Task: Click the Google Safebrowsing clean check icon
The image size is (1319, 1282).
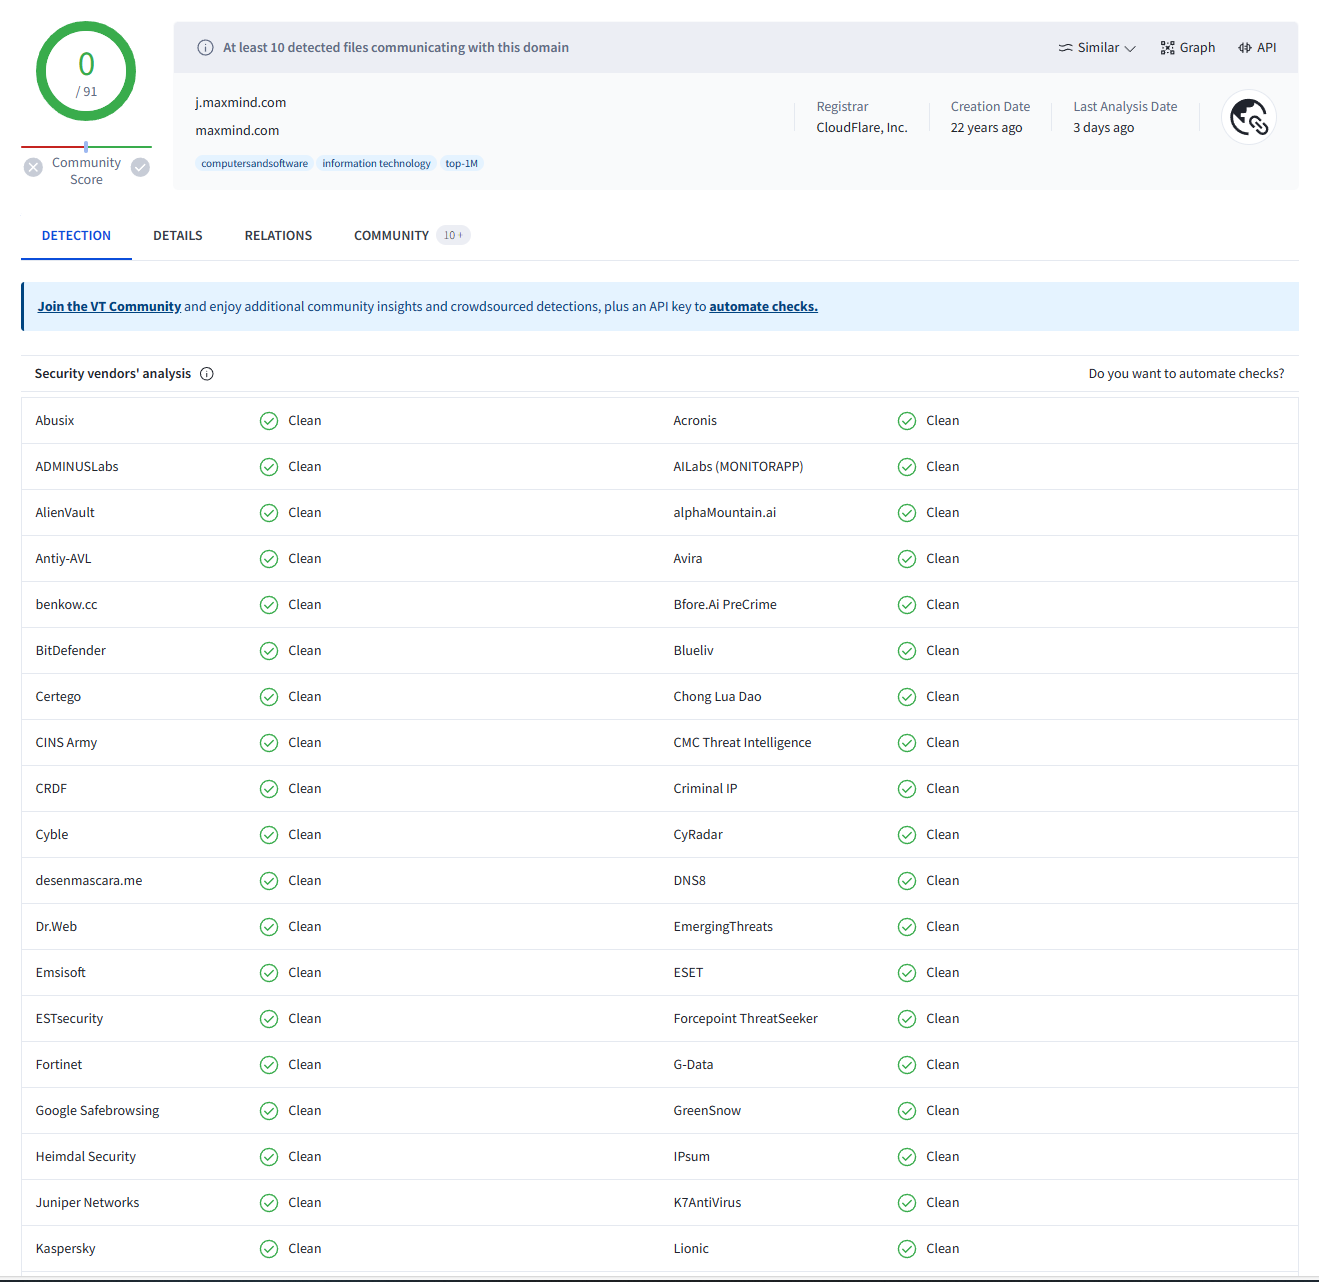Action: (269, 1111)
